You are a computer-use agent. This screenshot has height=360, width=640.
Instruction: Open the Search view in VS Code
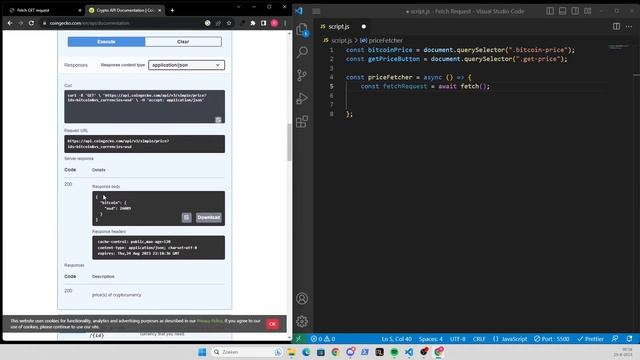302,52
